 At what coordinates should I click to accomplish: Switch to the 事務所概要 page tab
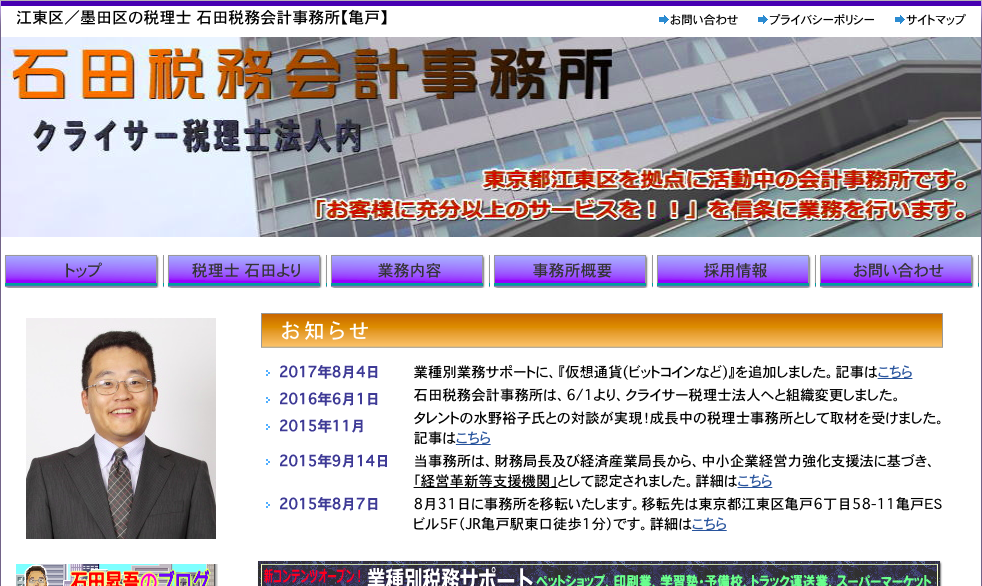pos(570,270)
